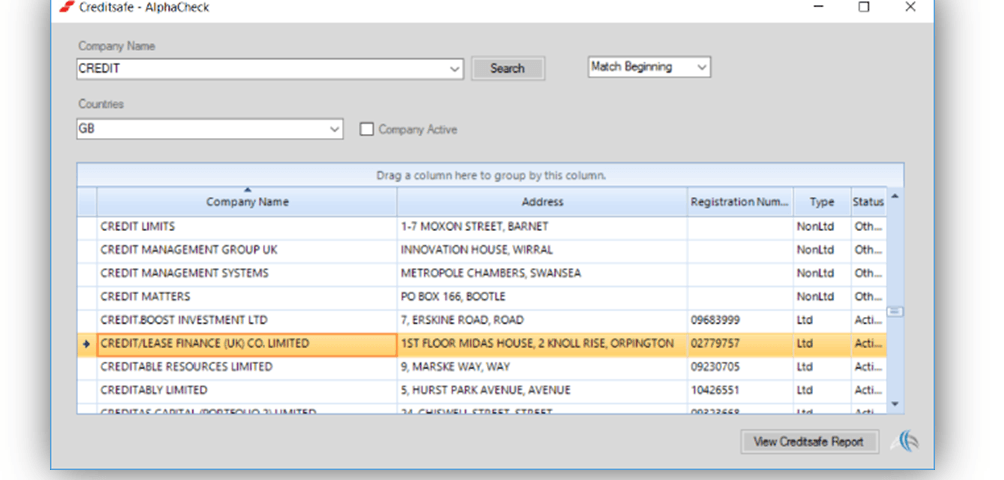
Task: Click the blue swirl logo beside the report button
Action: pyautogui.click(x=903, y=442)
